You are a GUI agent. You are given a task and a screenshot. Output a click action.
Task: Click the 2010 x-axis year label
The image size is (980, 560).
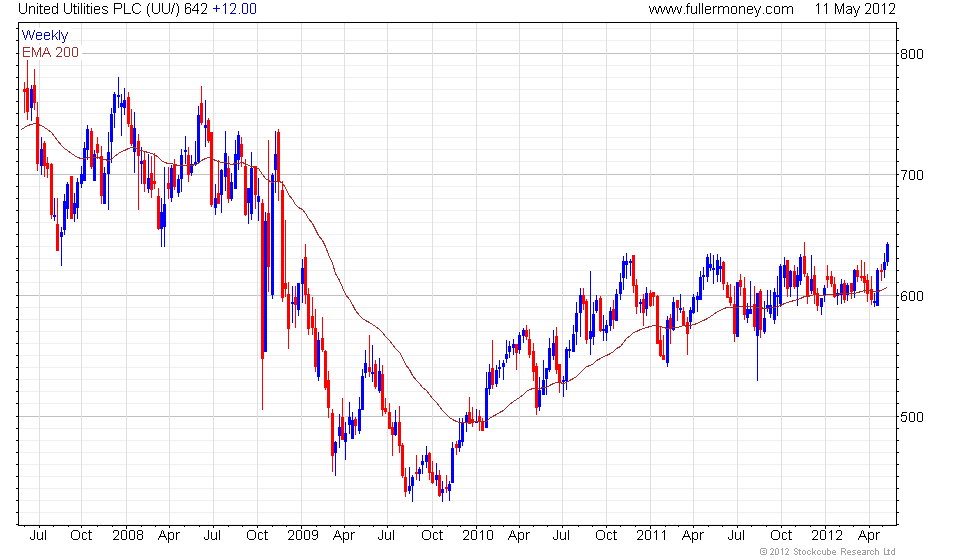click(x=478, y=536)
